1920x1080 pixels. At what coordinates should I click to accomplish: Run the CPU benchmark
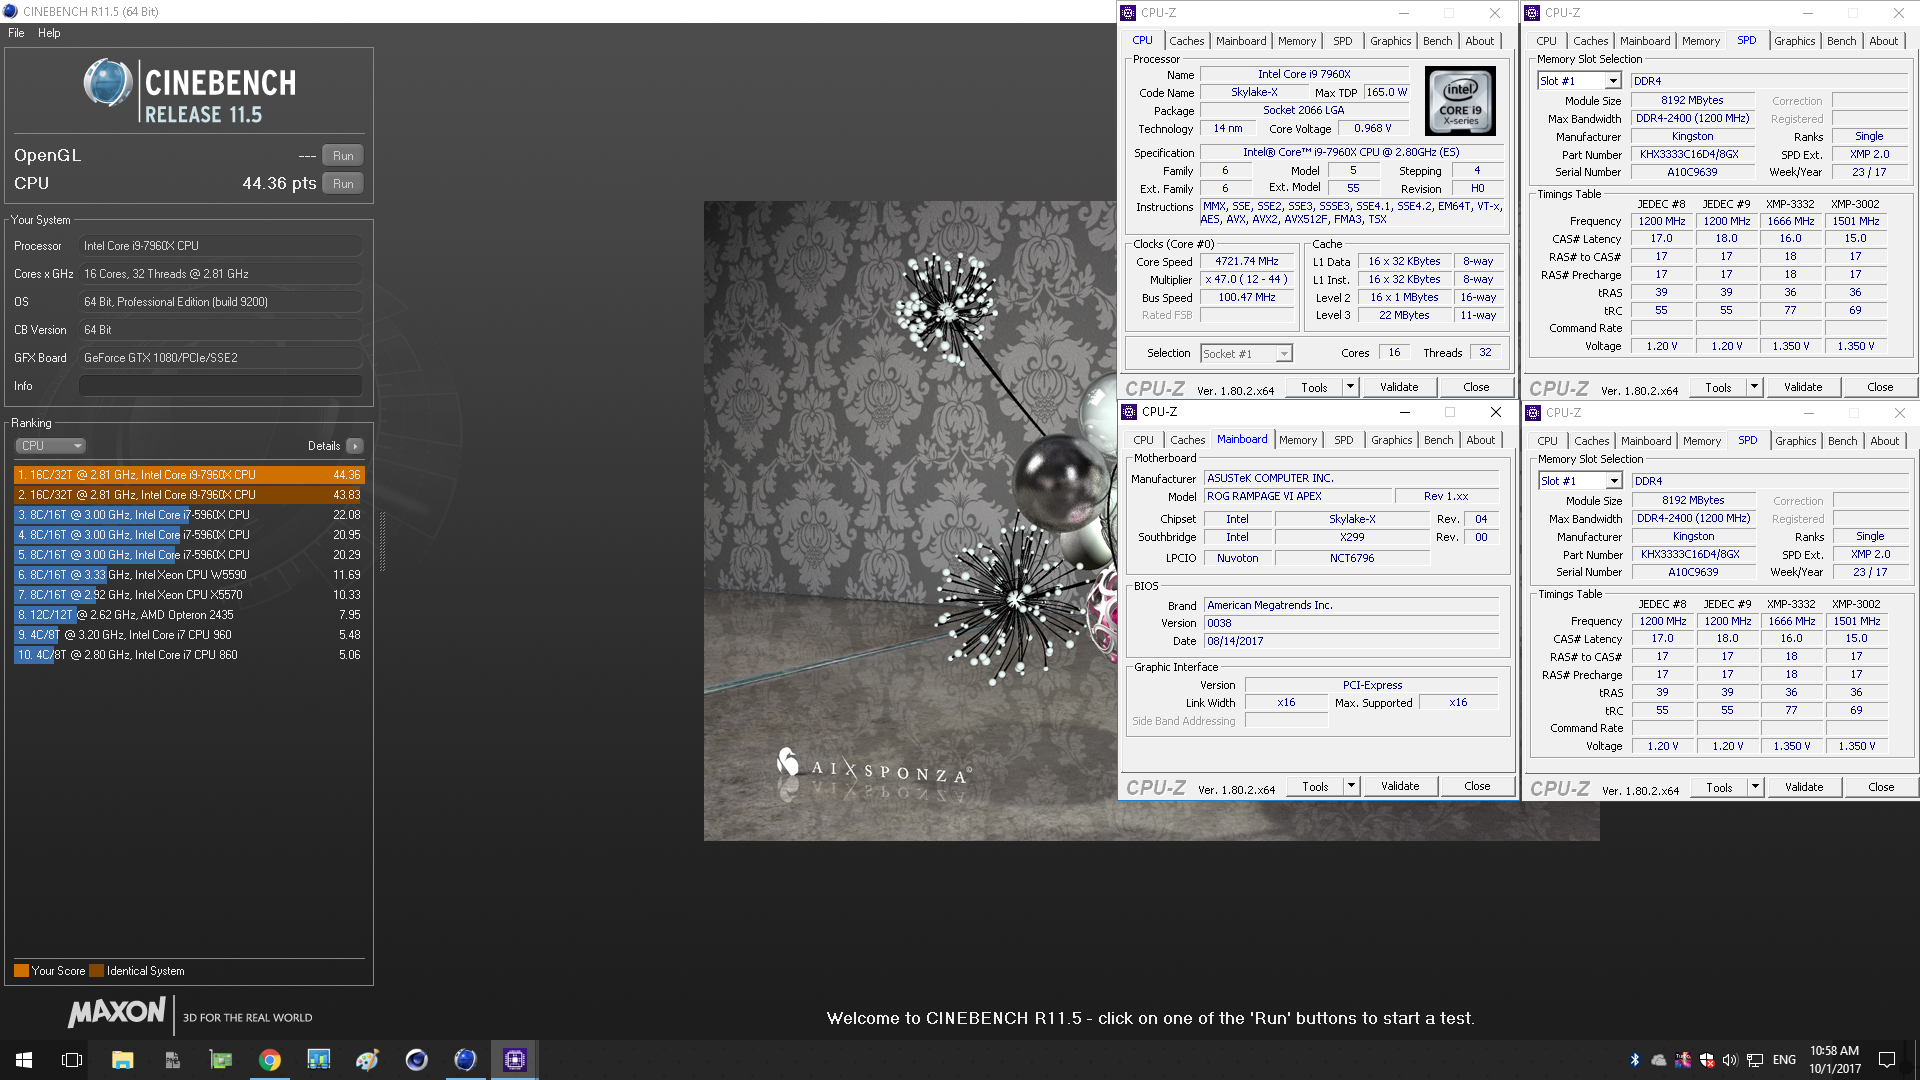pyautogui.click(x=343, y=184)
